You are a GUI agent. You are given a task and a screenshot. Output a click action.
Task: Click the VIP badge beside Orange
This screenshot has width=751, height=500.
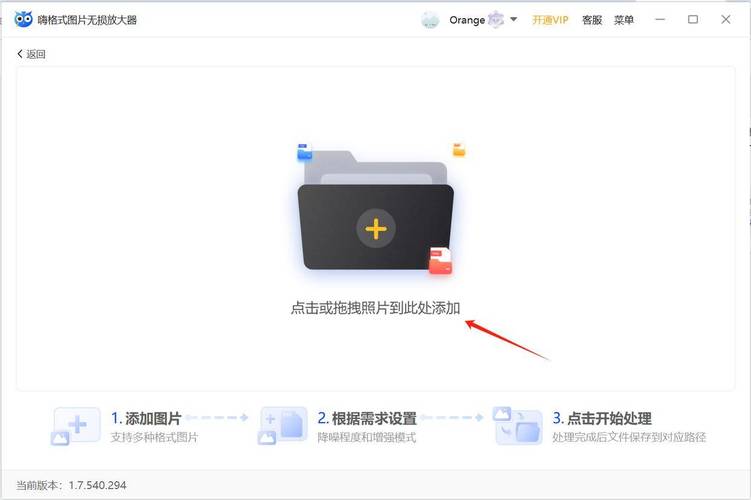tap(496, 20)
